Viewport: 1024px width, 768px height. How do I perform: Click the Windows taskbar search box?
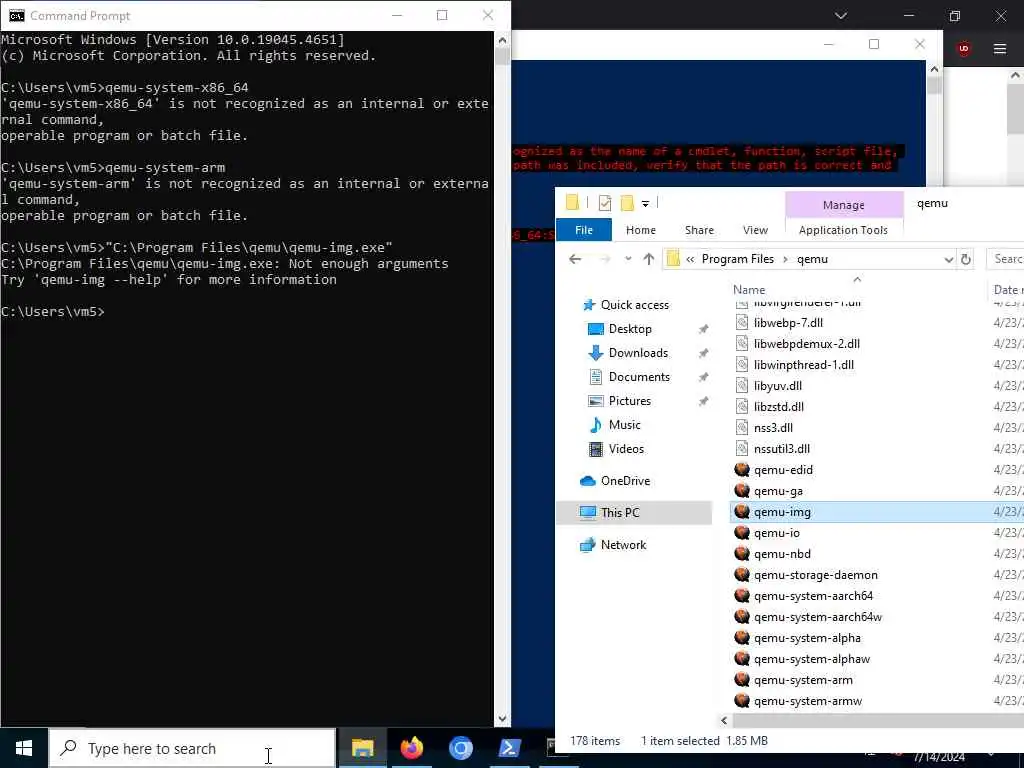[x=192, y=748]
